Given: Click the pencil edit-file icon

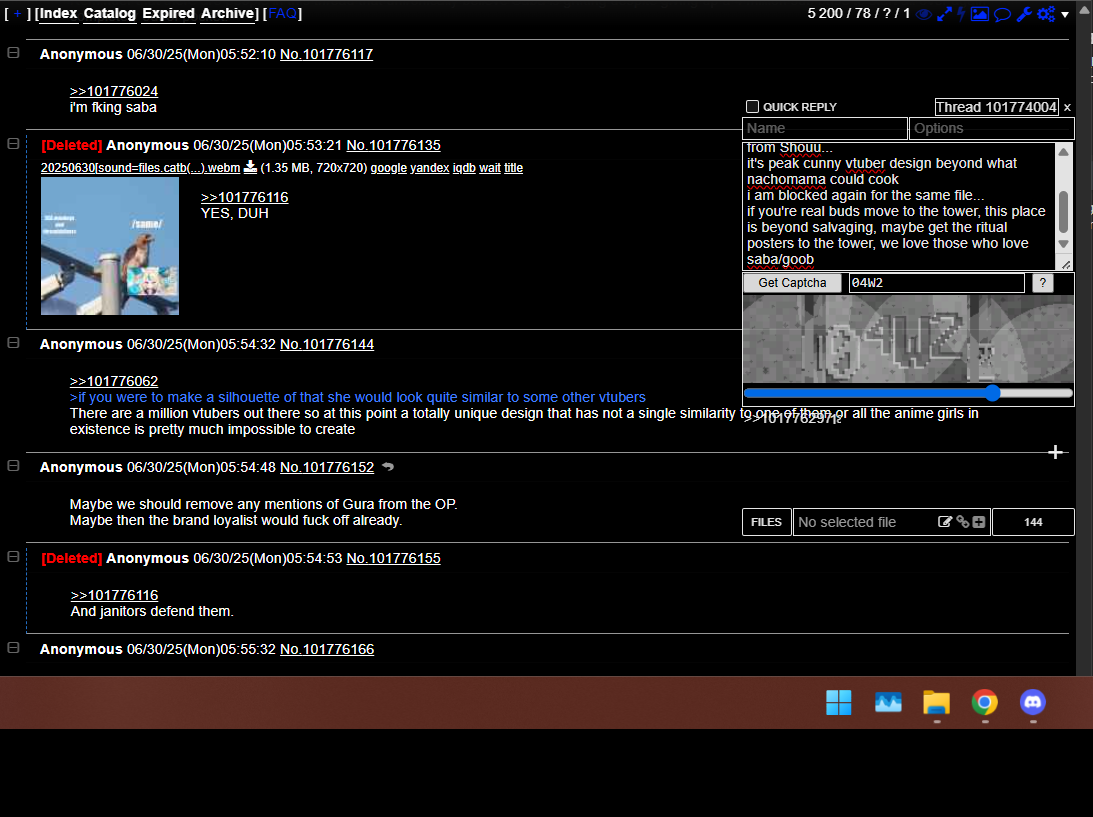Looking at the screenshot, I should click(945, 522).
